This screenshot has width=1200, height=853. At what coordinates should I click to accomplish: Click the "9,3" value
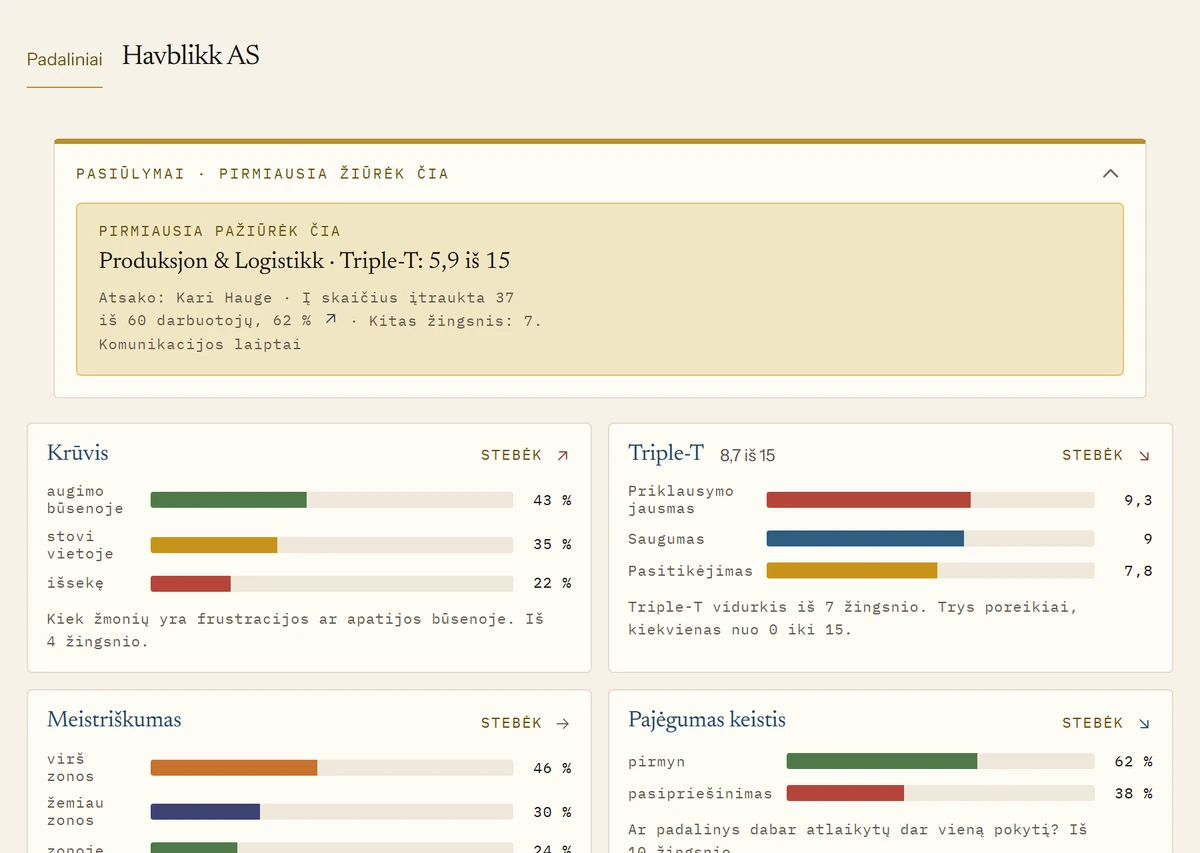(1139, 500)
